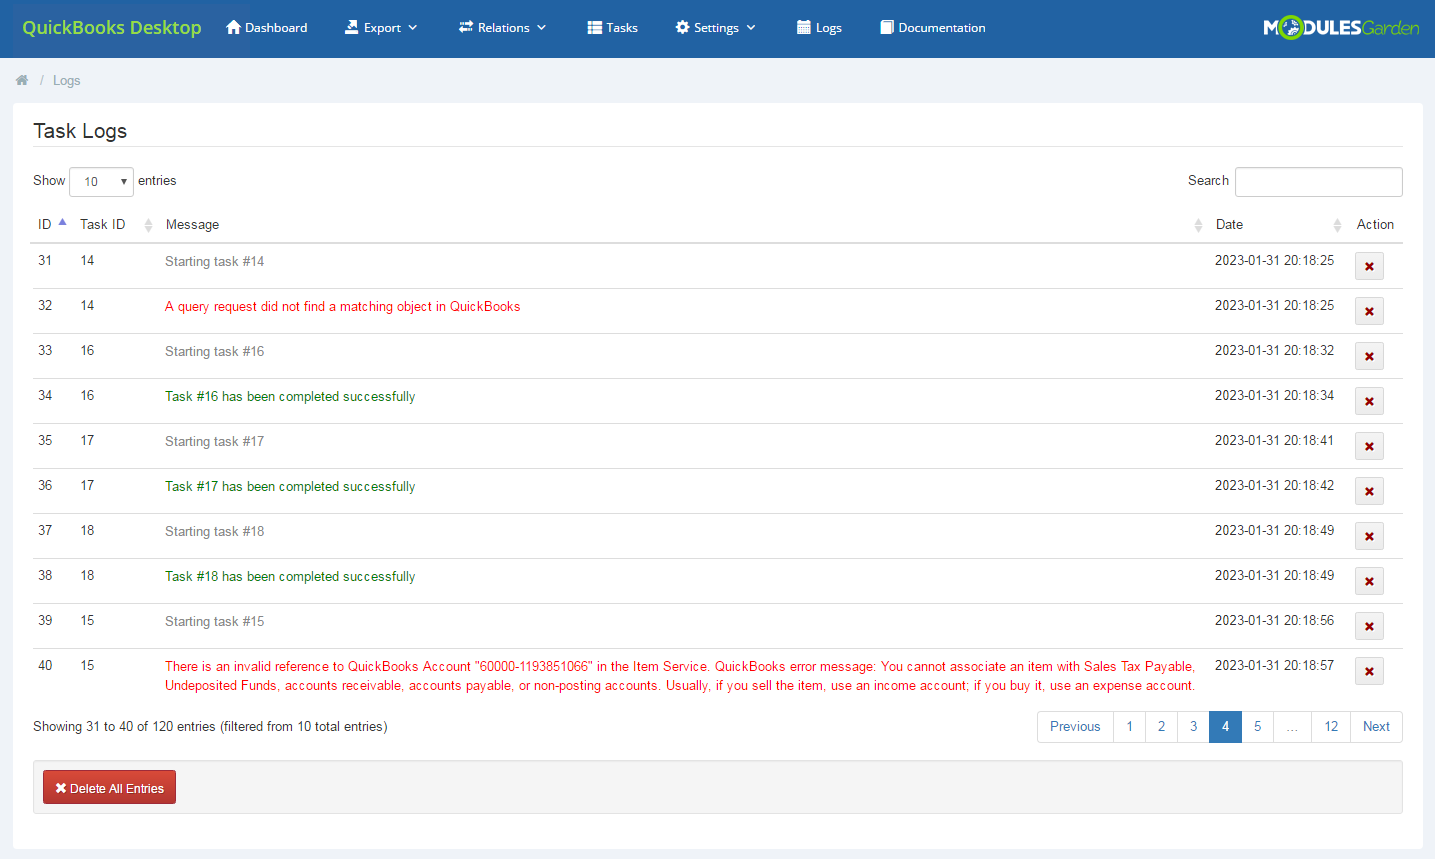Click the Settings gear icon
Viewport: 1435px width, 859px height.
coord(680,27)
